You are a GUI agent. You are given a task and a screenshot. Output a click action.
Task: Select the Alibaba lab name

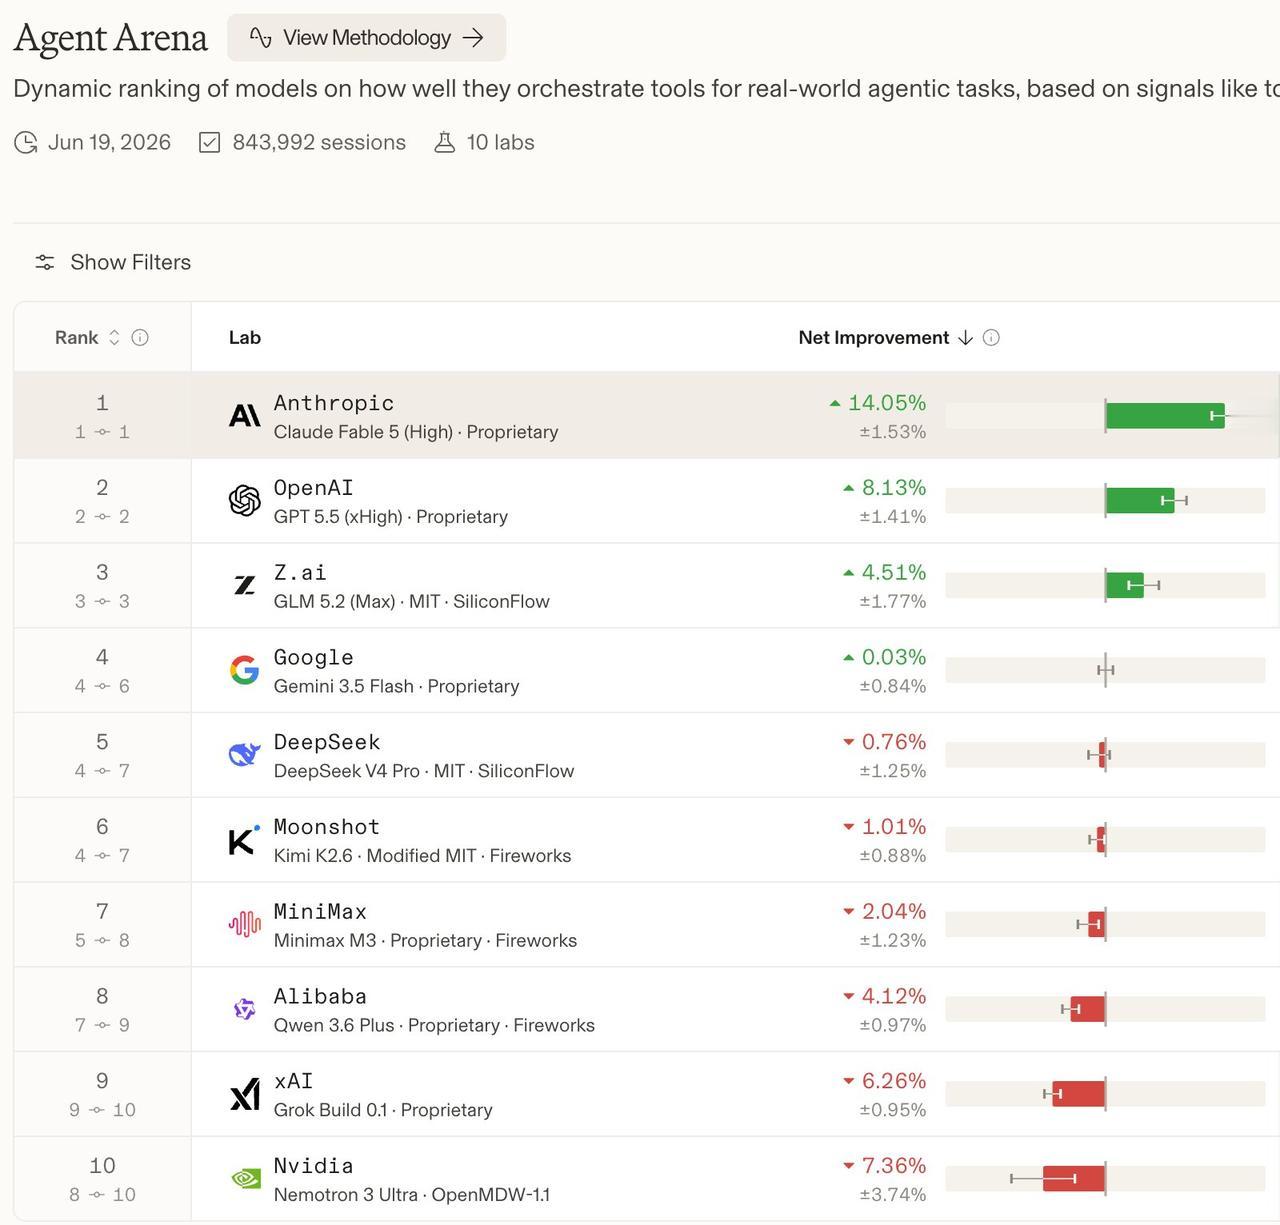click(320, 997)
